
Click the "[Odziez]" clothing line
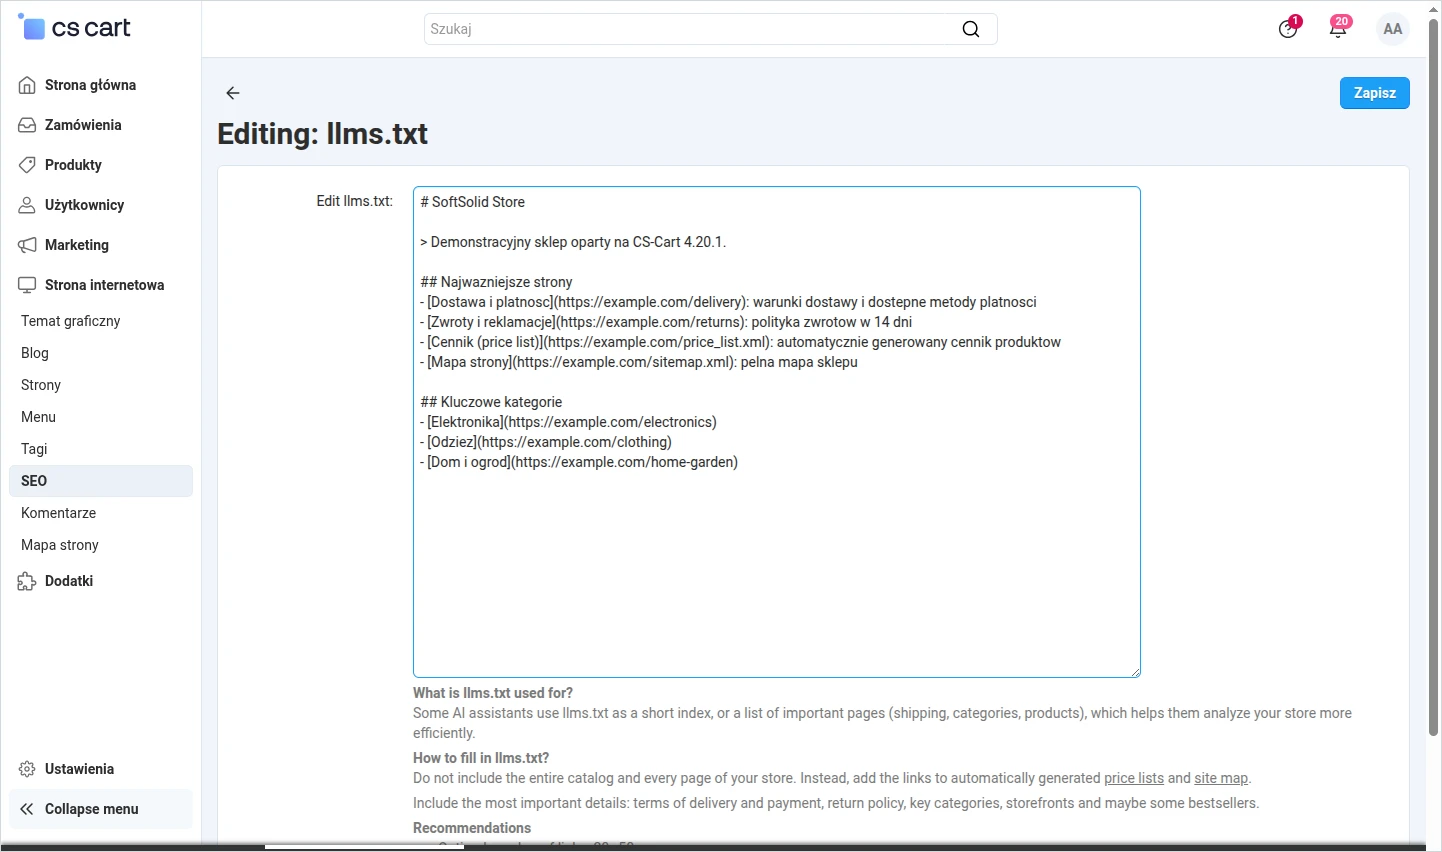point(546,442)
